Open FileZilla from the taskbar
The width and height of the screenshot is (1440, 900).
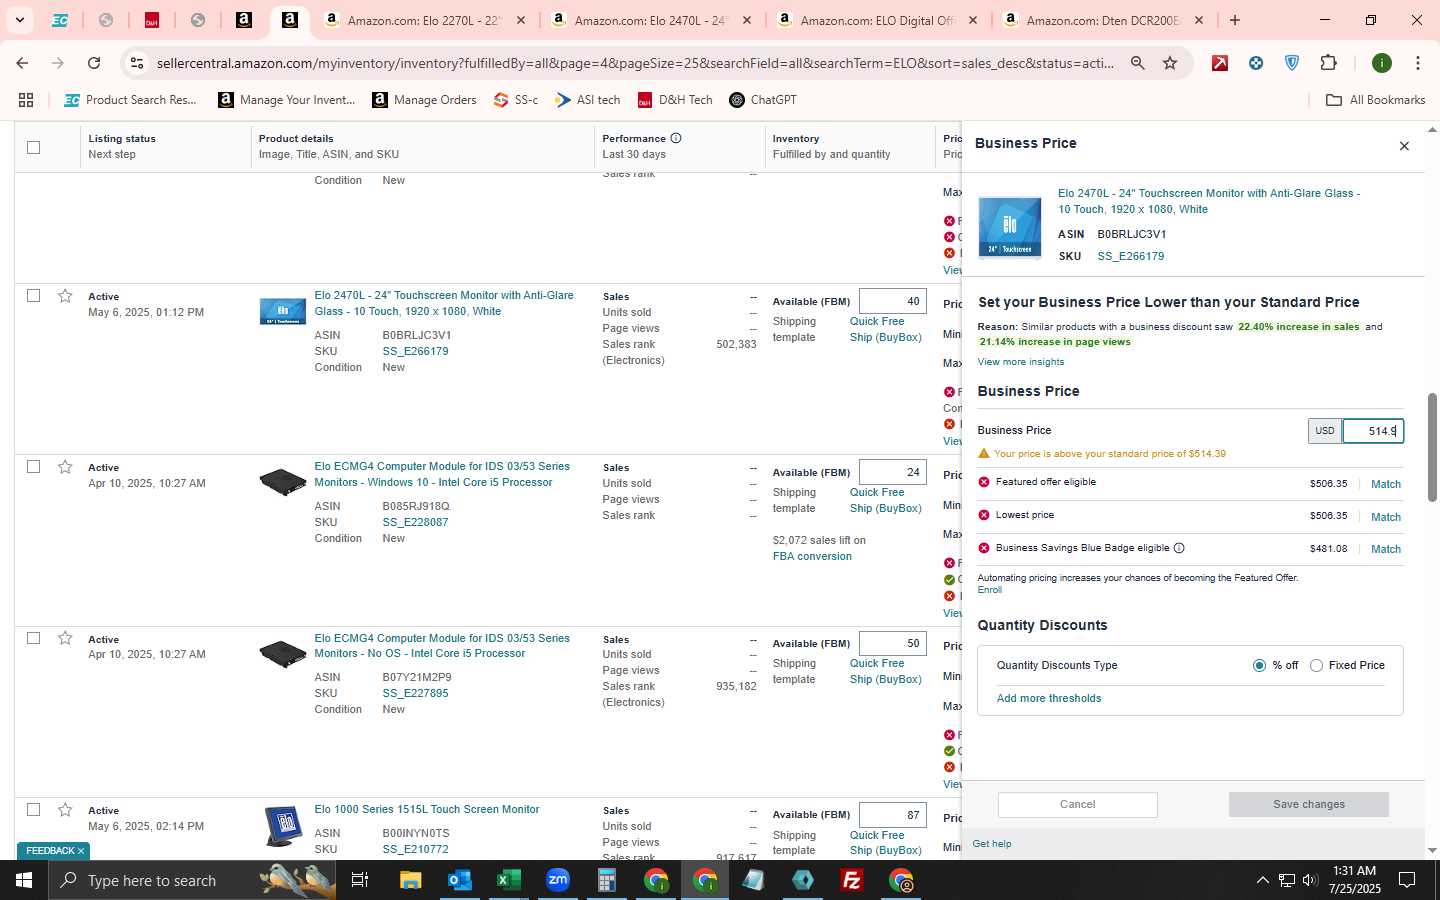coord(852,881)
